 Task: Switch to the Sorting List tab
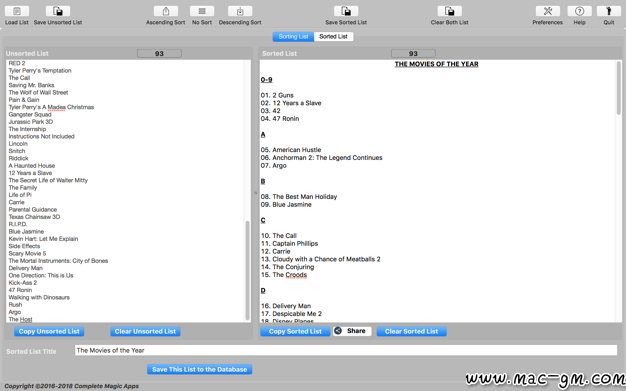click(x=293, y=37)
